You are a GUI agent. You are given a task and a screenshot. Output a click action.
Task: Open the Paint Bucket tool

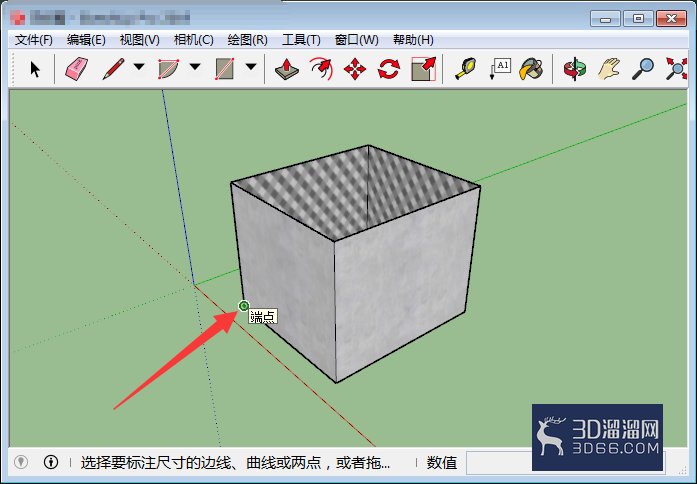pos(531,69)
